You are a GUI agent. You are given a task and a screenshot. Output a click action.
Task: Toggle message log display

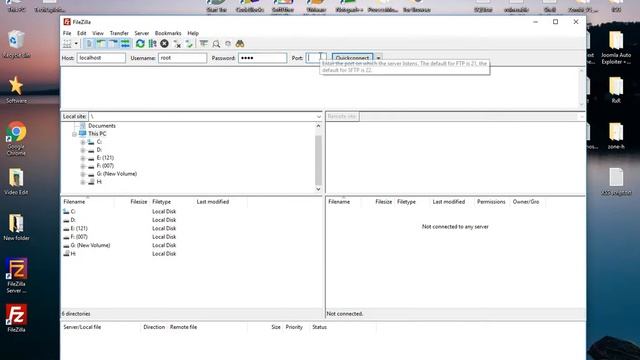point(89,44)
